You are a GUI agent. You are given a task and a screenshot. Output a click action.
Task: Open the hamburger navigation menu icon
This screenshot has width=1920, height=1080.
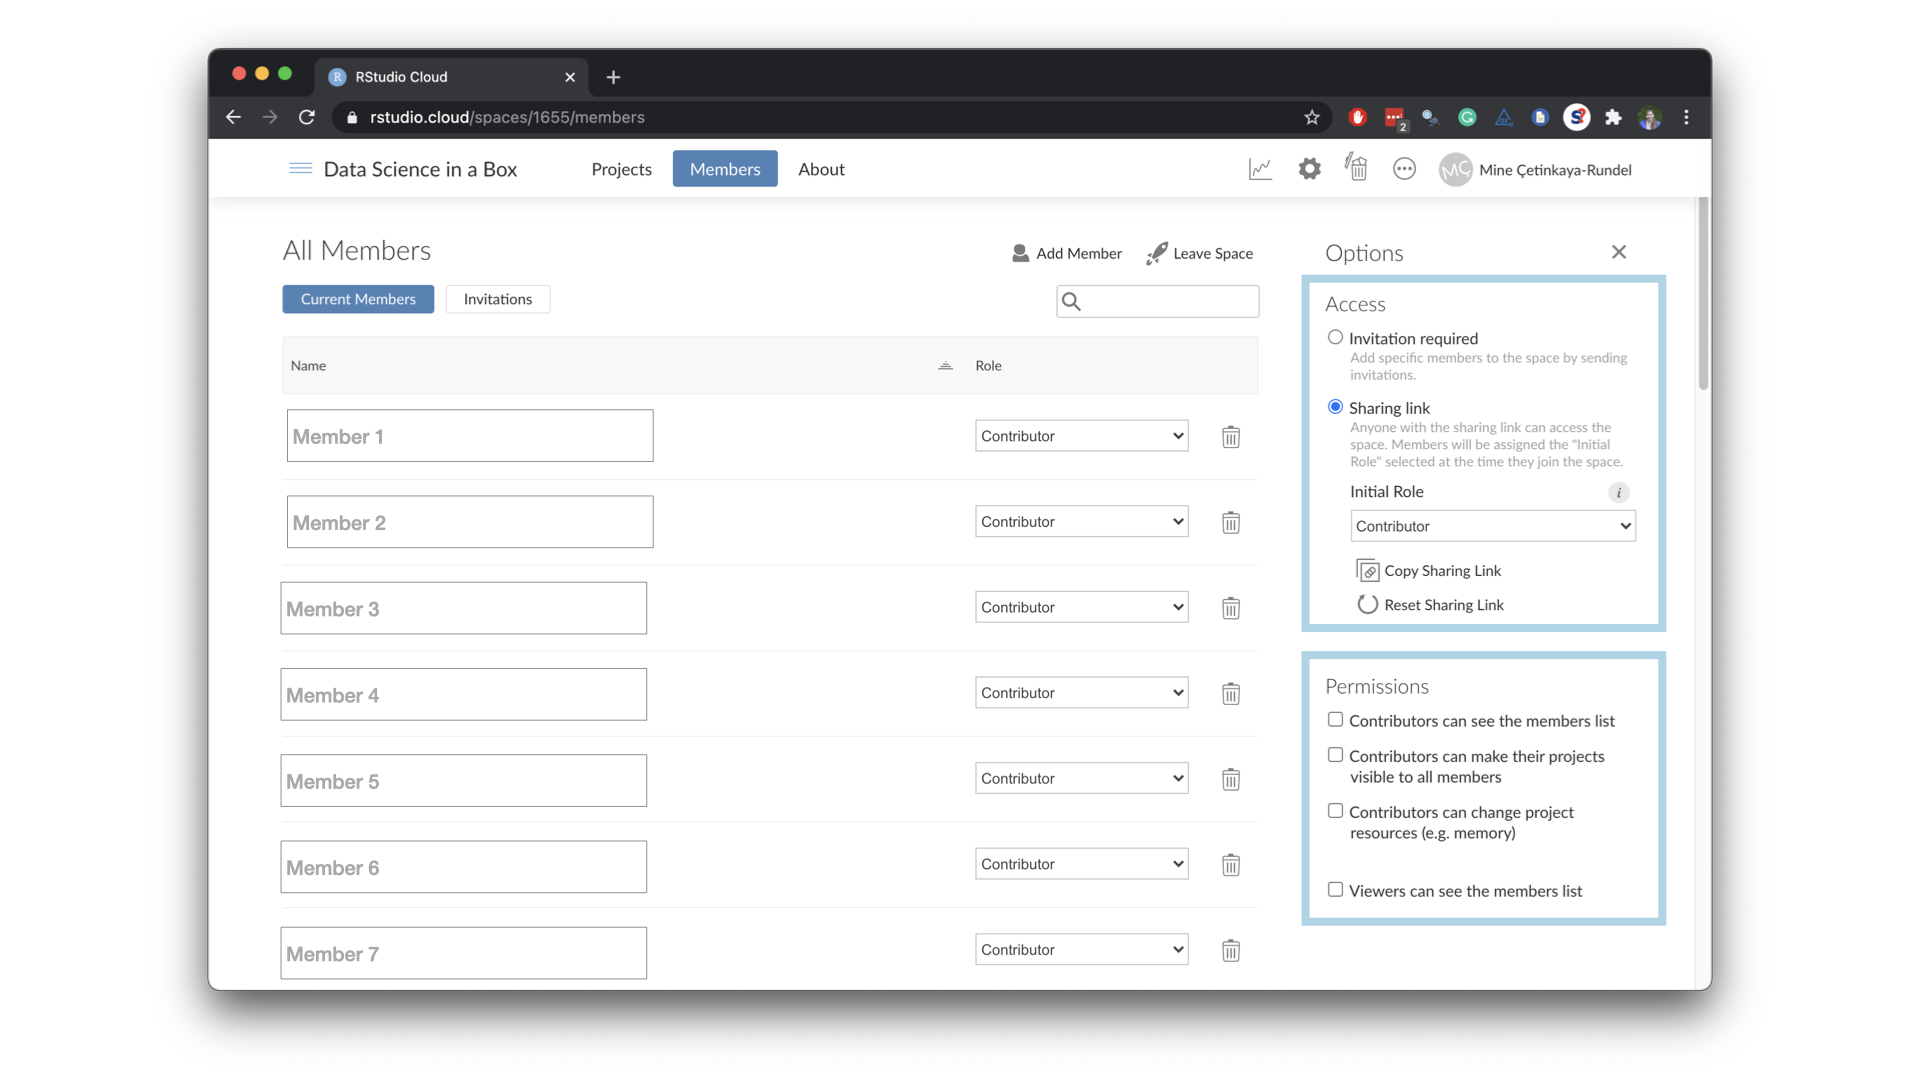pyautogui.click(x=300, y=169)
